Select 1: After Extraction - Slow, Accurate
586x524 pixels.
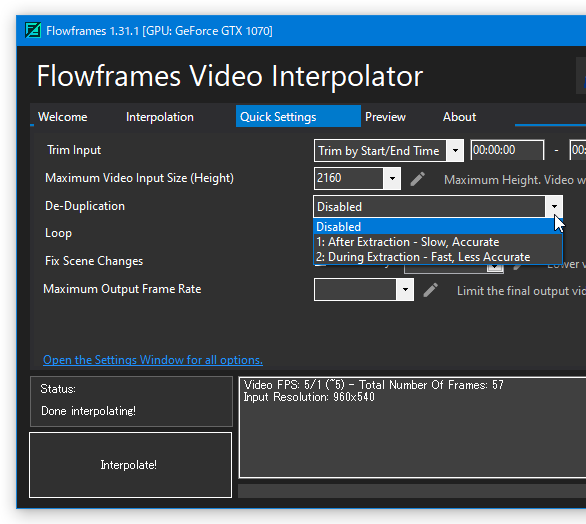(x=438, y=242)
